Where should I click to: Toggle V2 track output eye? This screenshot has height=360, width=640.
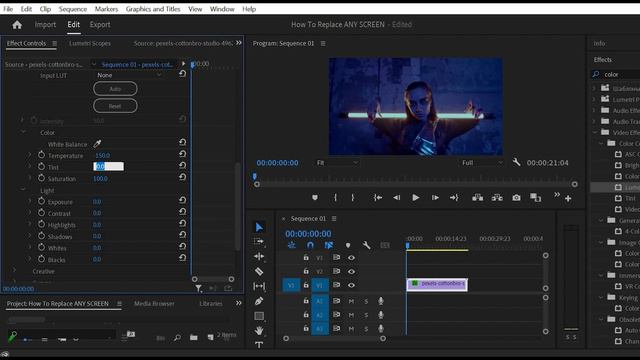point(351,271)
